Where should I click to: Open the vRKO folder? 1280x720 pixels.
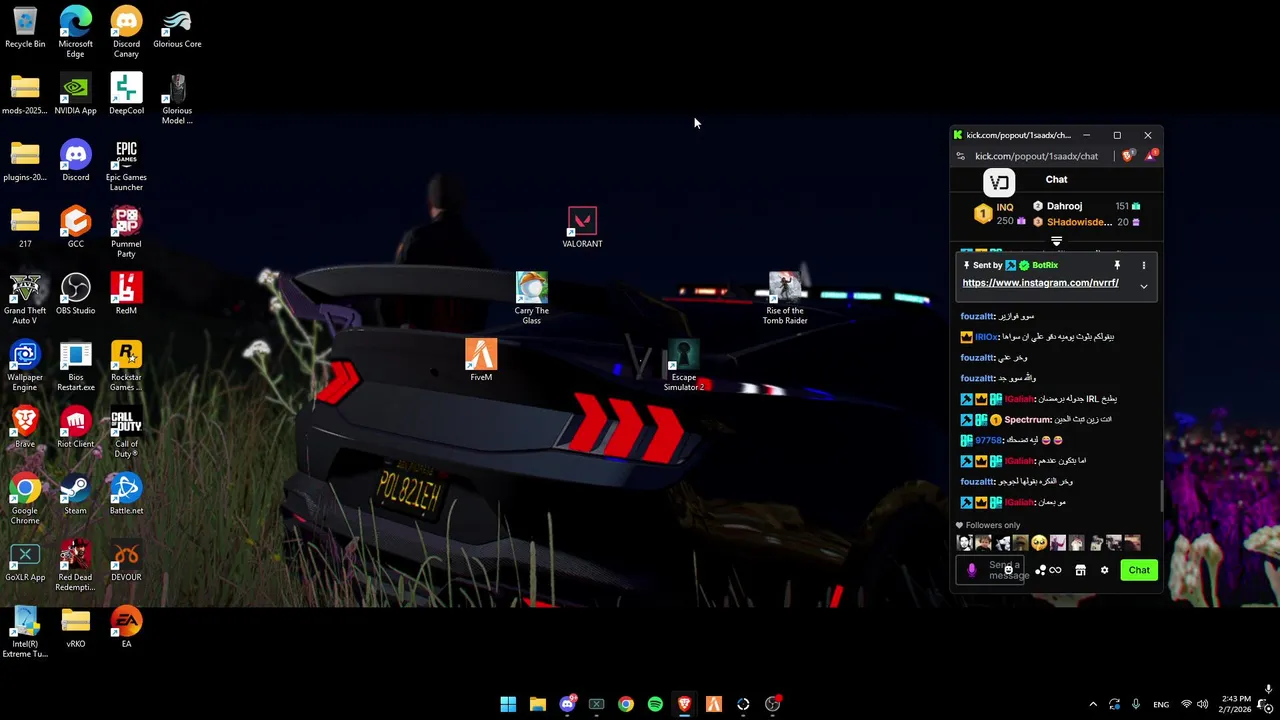[75, 627]
